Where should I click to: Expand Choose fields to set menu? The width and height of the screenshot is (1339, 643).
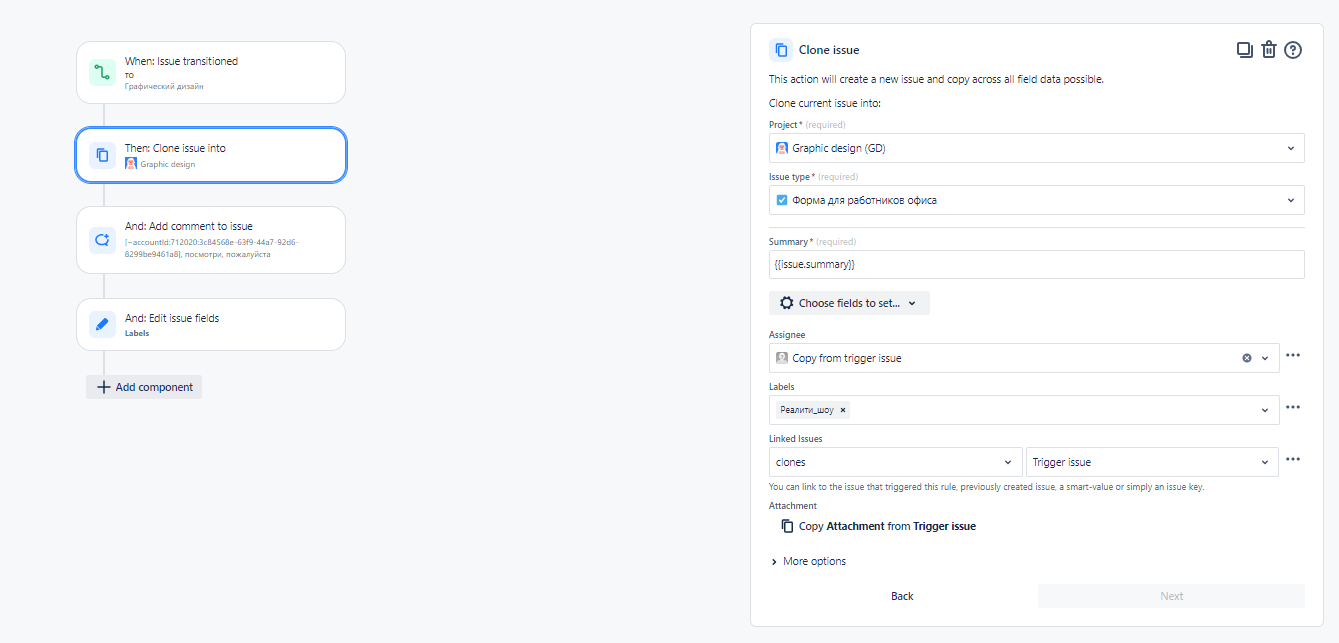click(x=849, y=303)
